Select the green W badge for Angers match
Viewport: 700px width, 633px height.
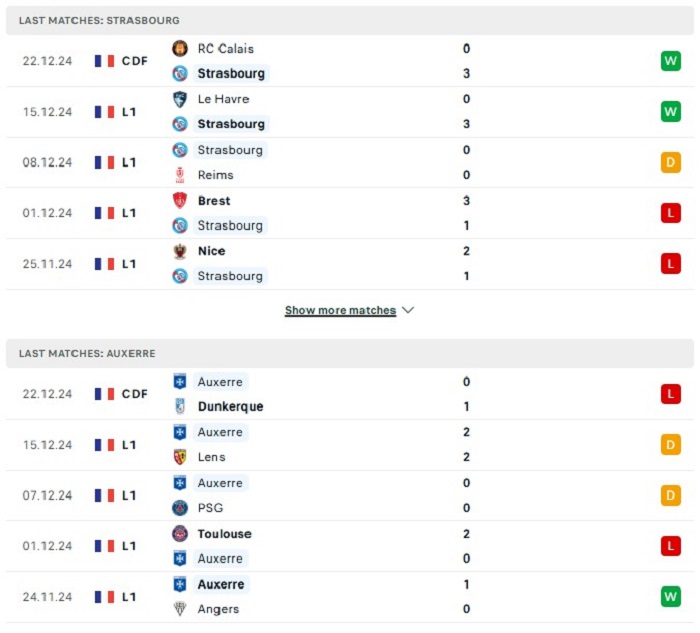(671, 596)
